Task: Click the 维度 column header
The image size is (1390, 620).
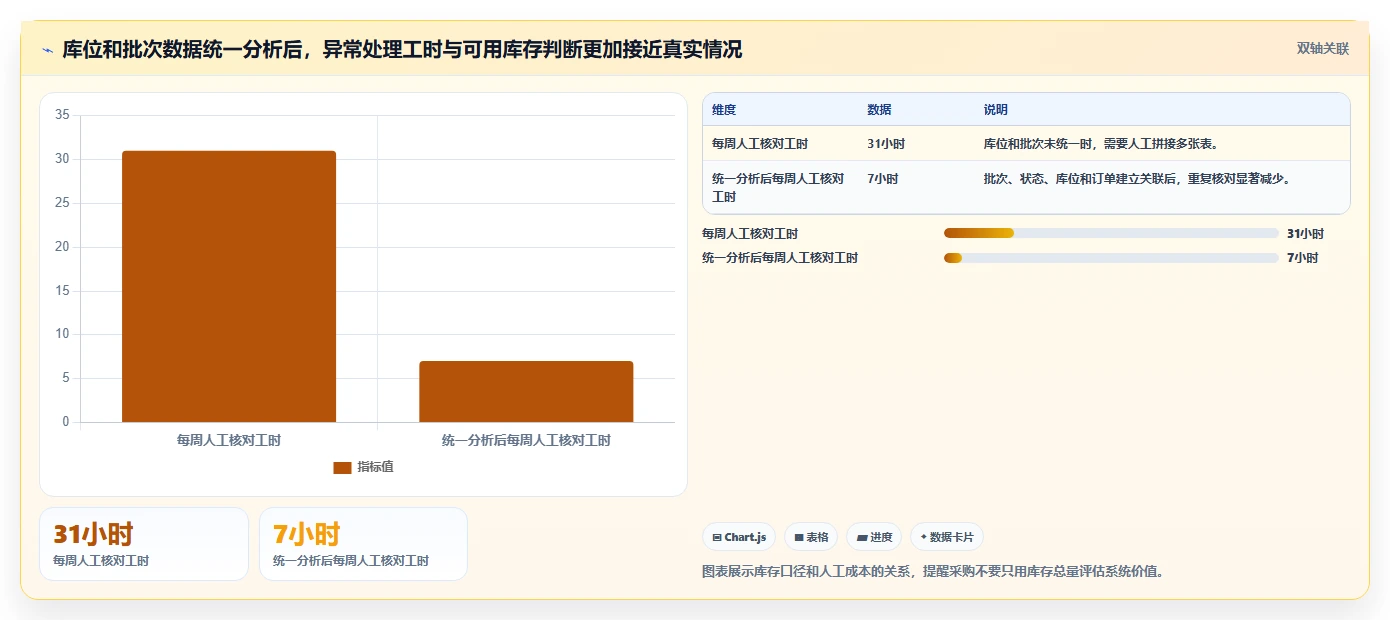Action: [x=724, y=110]
